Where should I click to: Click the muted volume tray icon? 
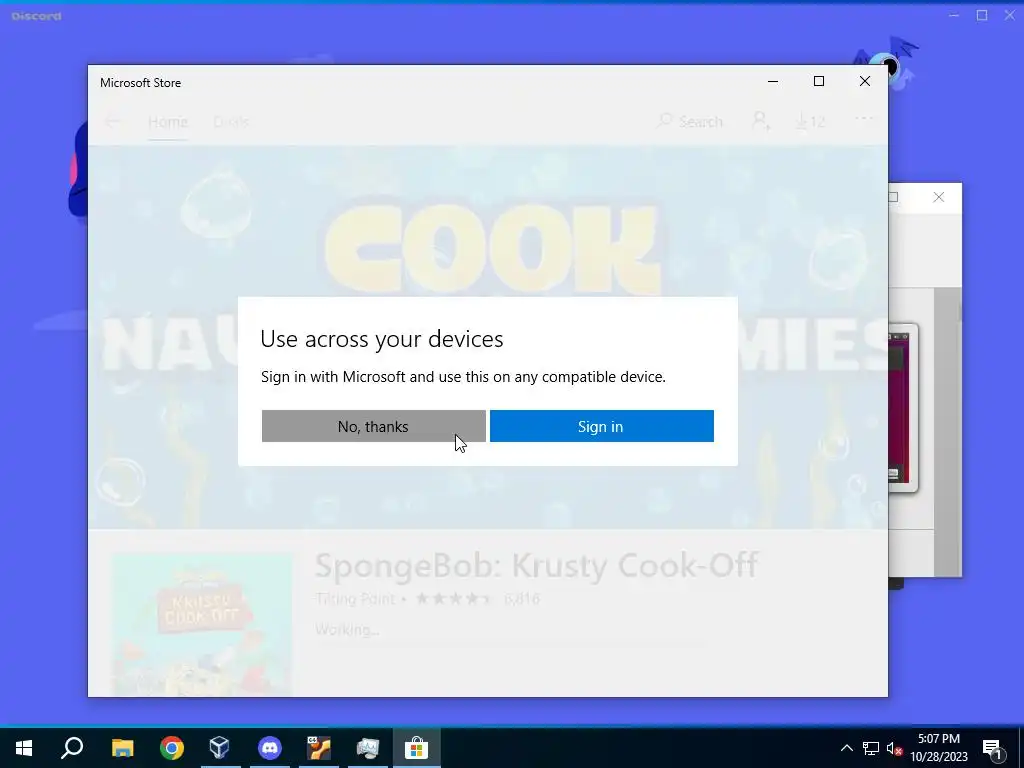[x=894, y=748]
